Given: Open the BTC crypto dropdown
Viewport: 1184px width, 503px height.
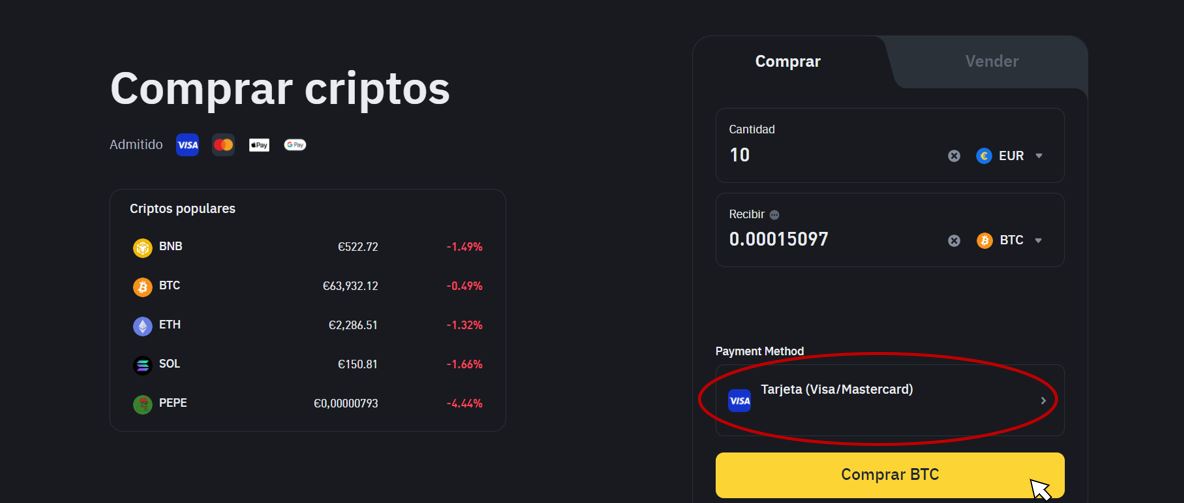Looking at the screenshot, I should [x=1012, y=241].
